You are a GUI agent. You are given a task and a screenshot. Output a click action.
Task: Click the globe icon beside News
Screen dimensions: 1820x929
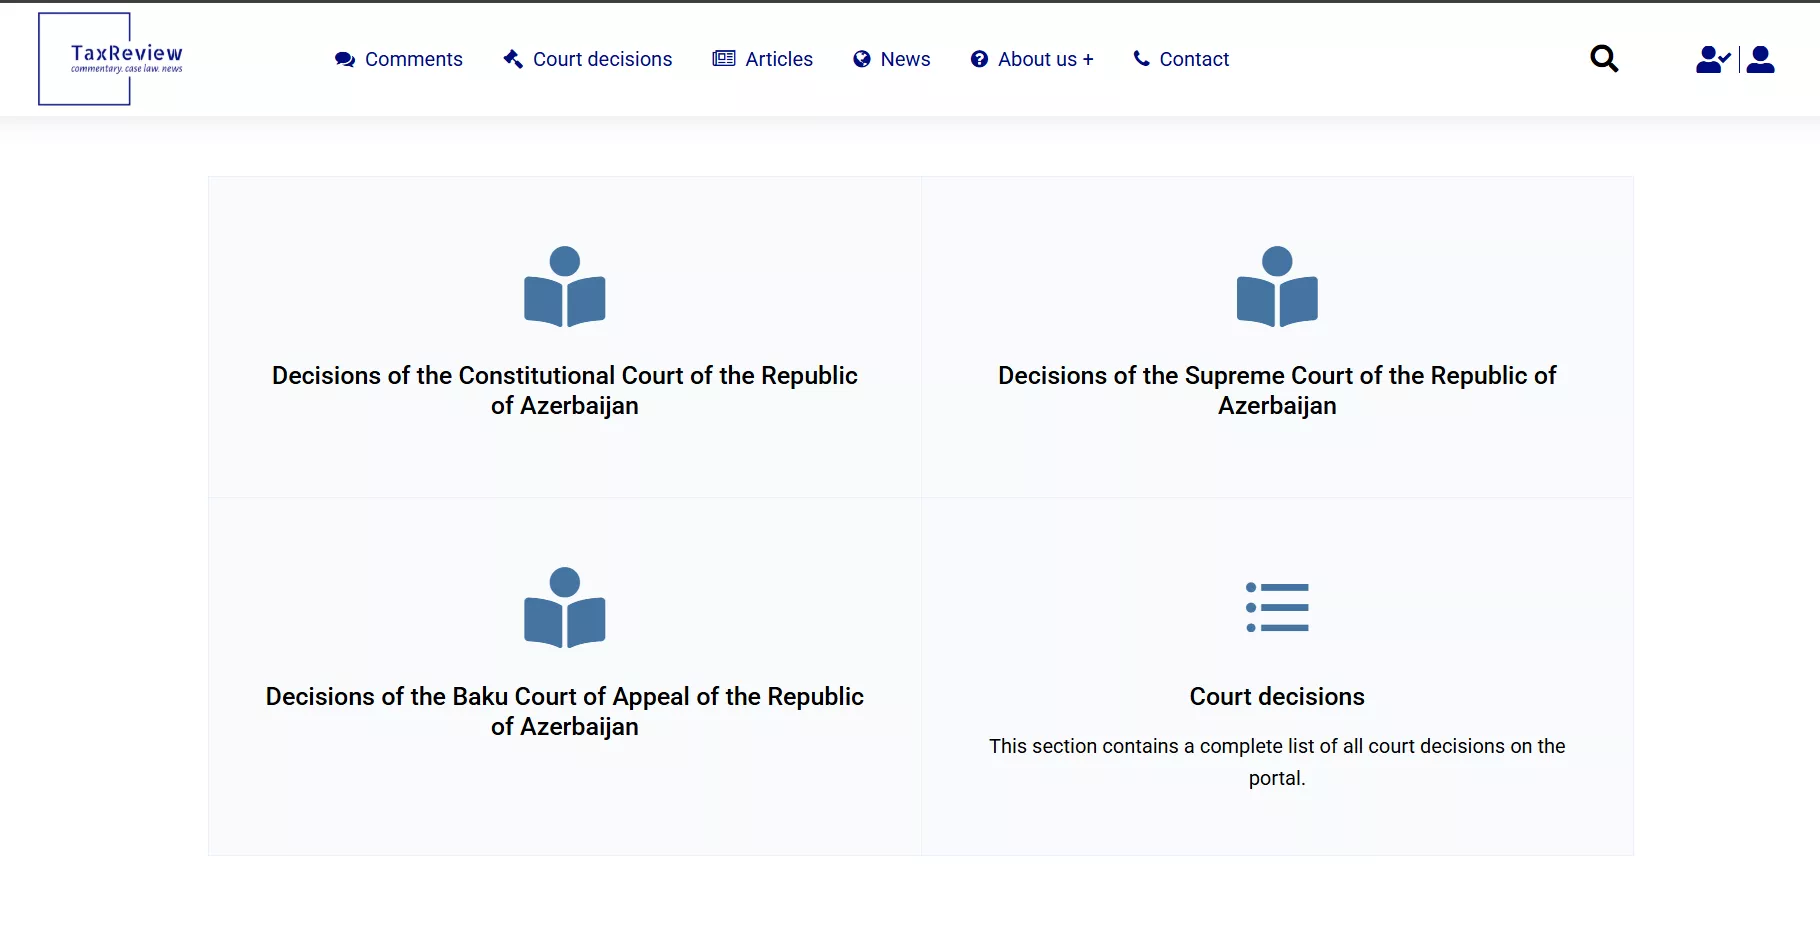click(862, 60)
